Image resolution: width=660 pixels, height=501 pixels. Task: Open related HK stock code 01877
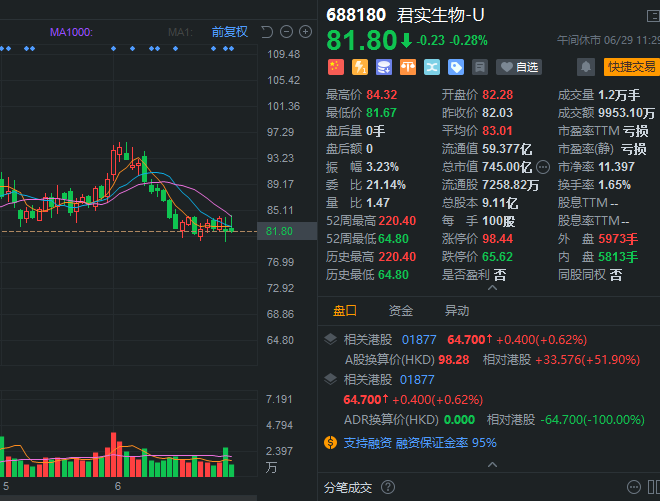pyautogui.click(x=417, y=339)
